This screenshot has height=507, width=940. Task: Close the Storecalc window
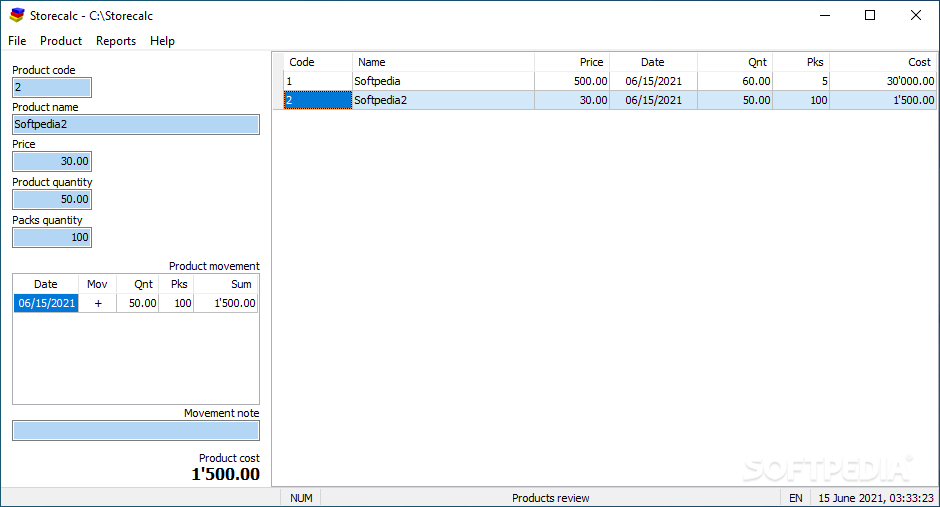point(915,16)
